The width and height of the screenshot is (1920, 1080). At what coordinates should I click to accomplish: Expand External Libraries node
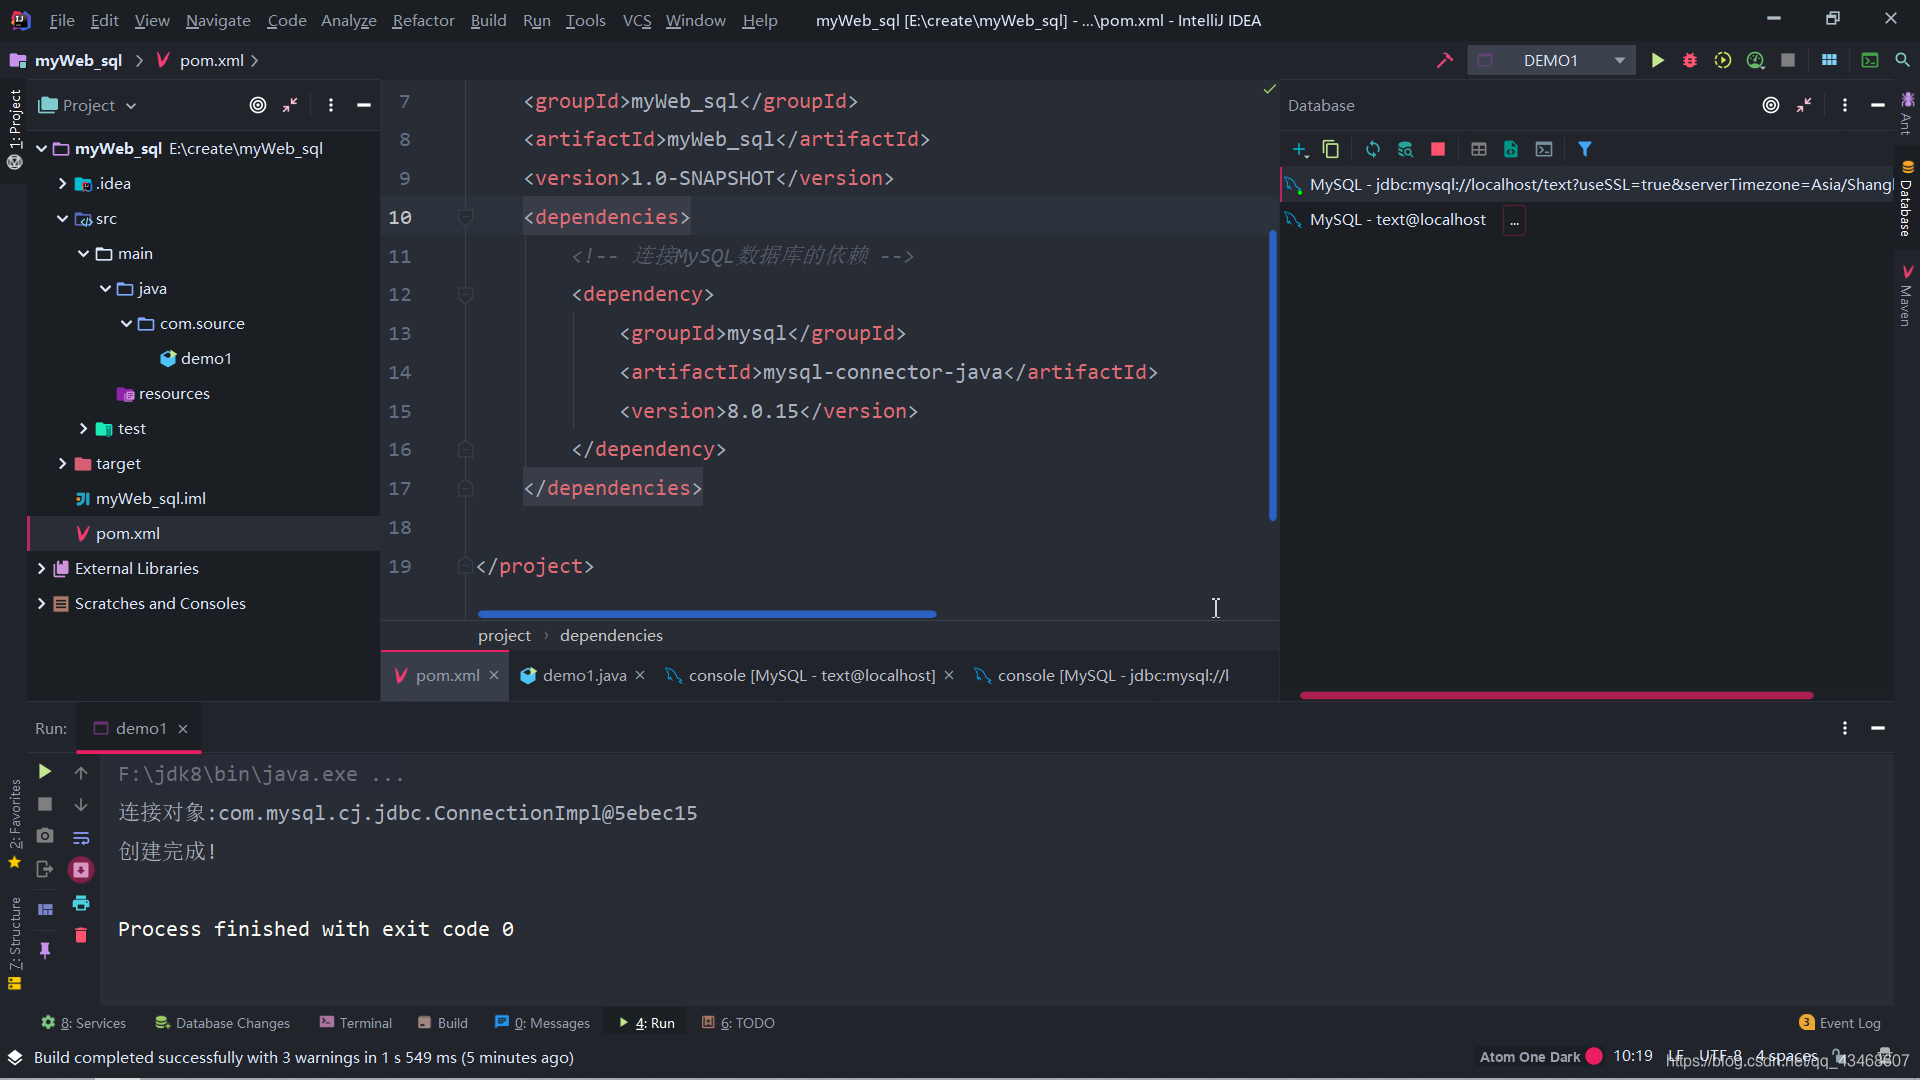pos(41,568)
